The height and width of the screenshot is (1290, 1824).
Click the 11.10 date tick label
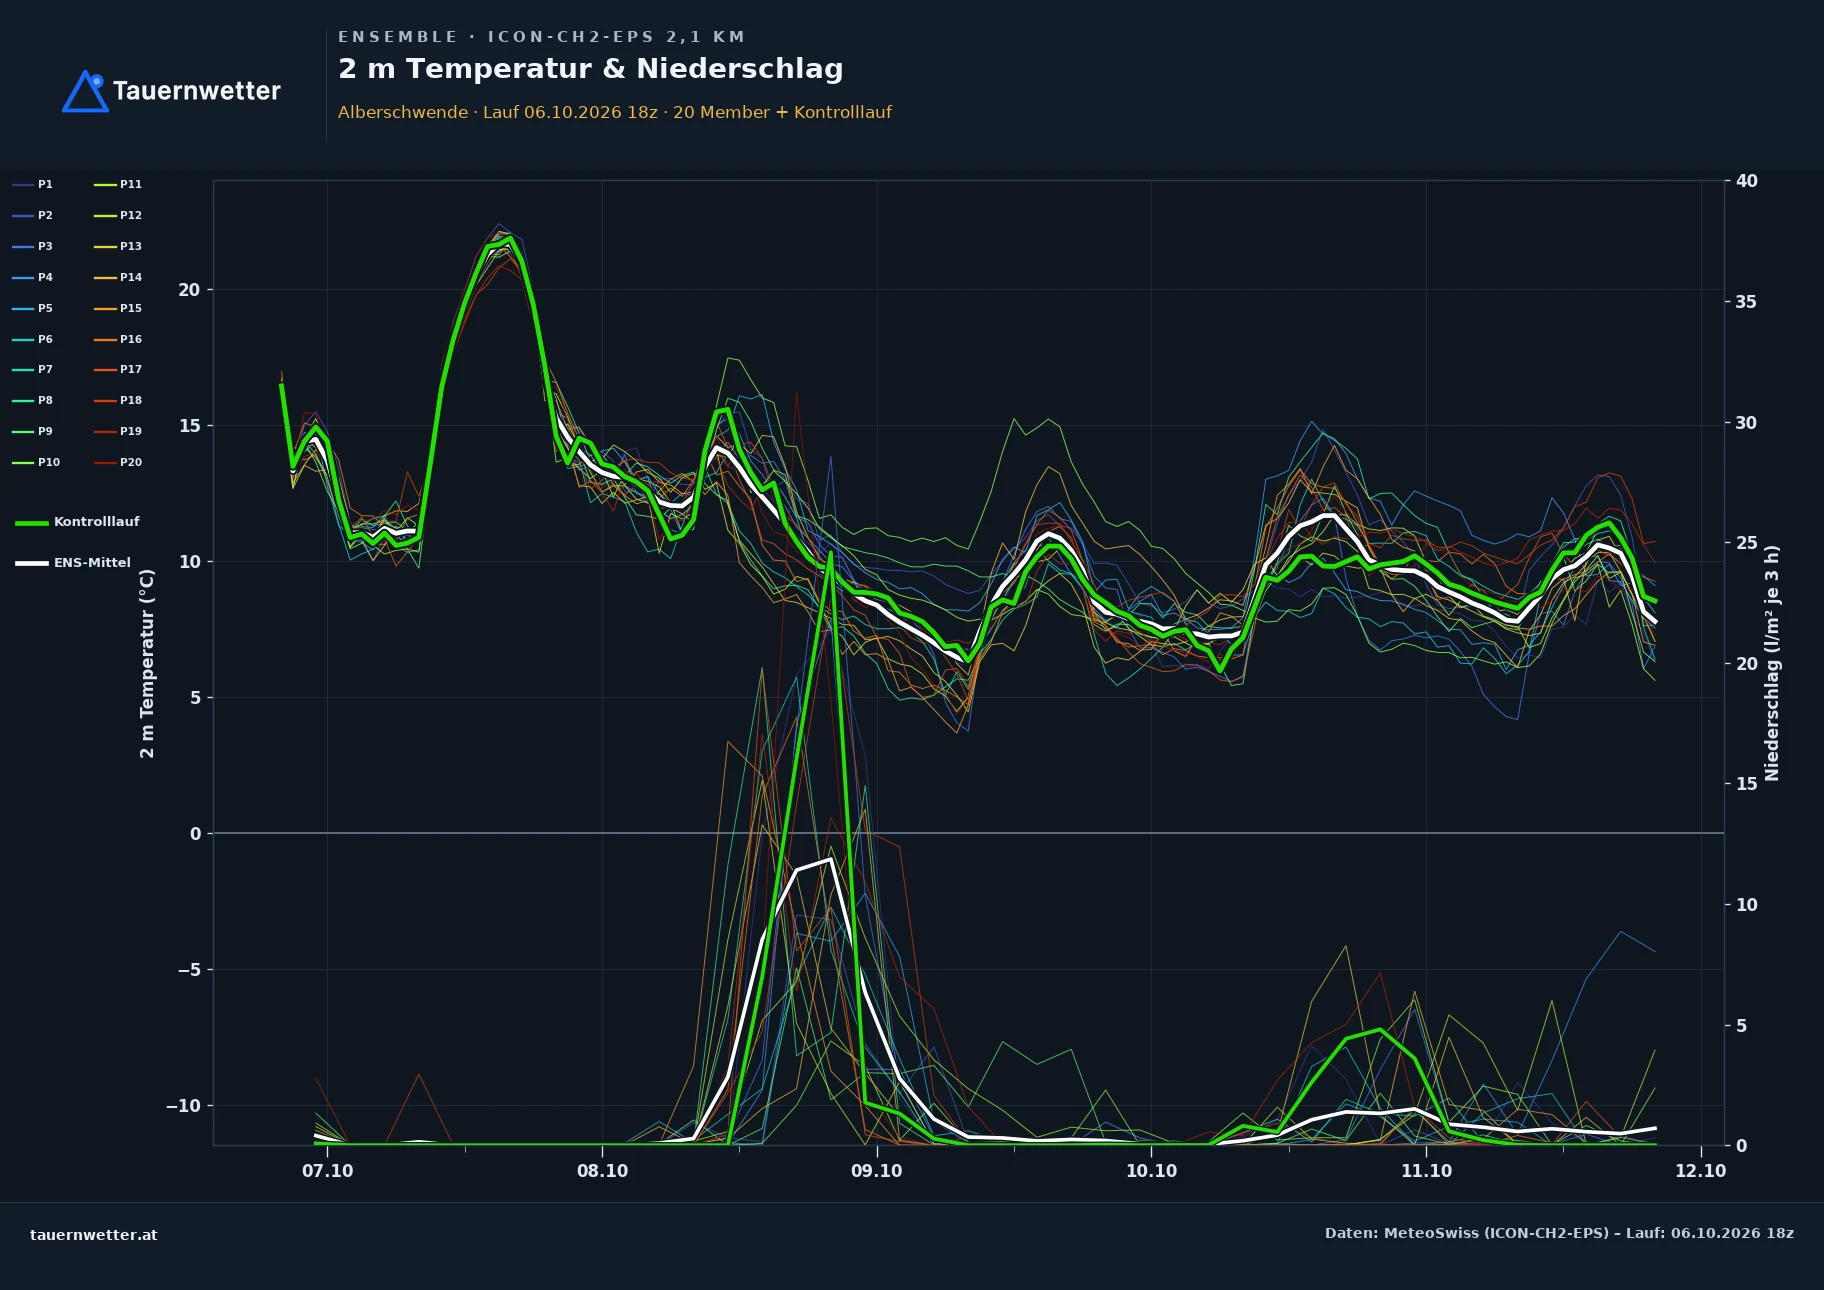[x=1427, y=1171]
